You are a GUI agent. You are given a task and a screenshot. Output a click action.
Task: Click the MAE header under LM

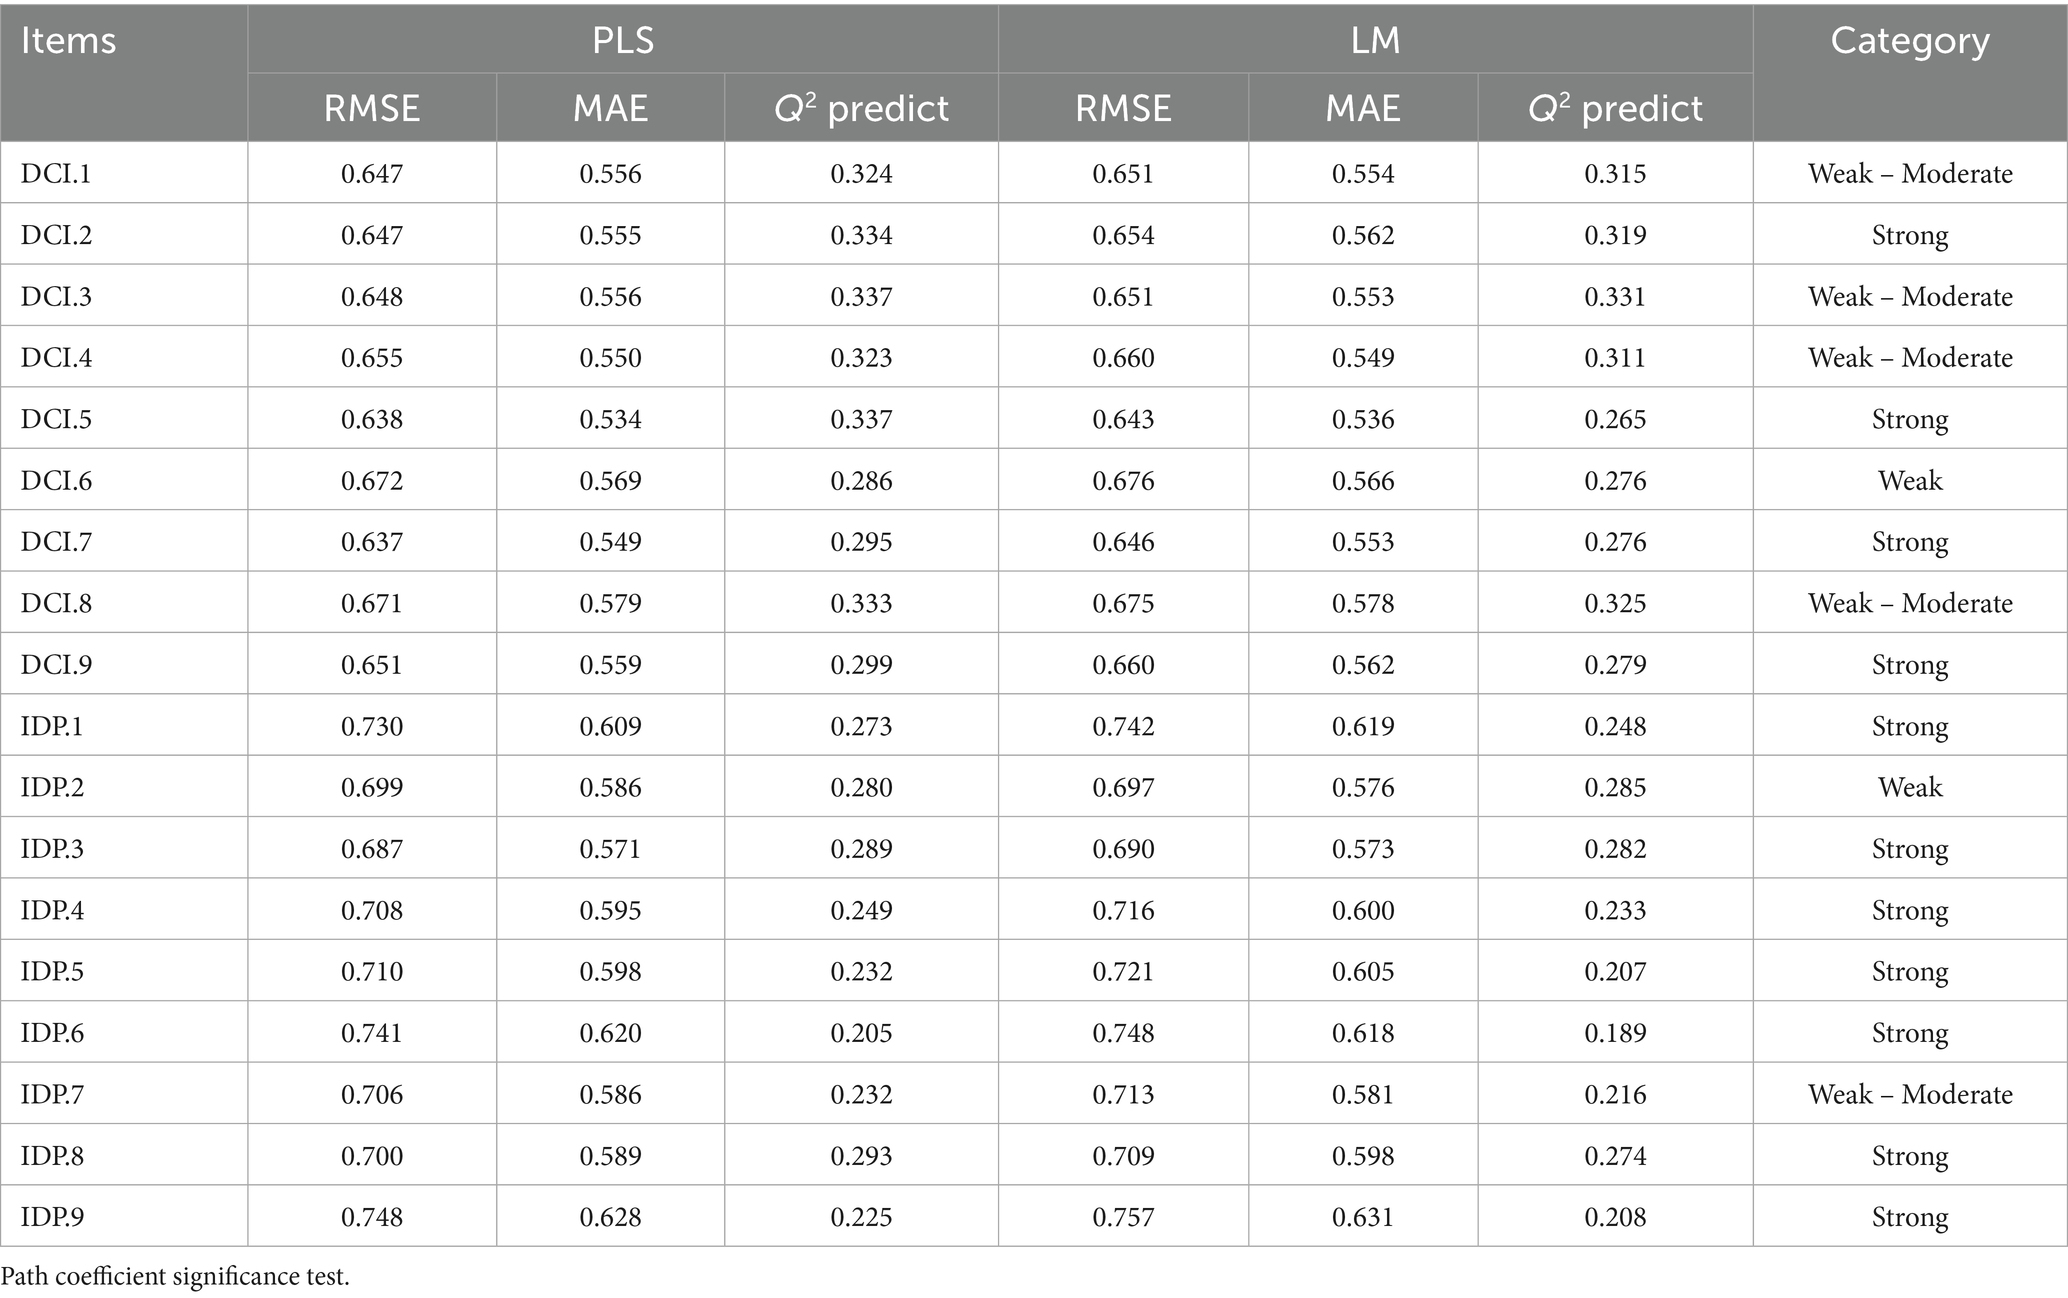pyautogui.click(x=1362, y=108)
